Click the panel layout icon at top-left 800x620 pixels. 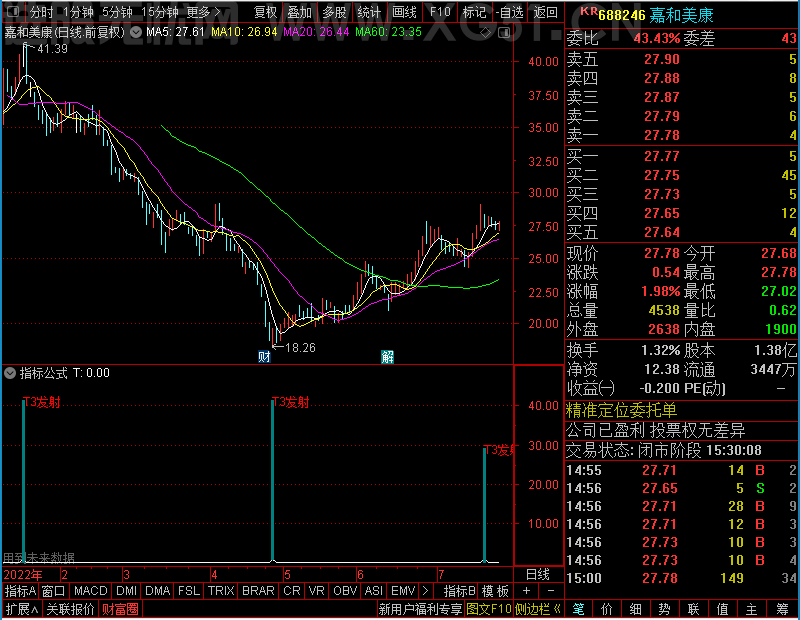pos(13,11)
